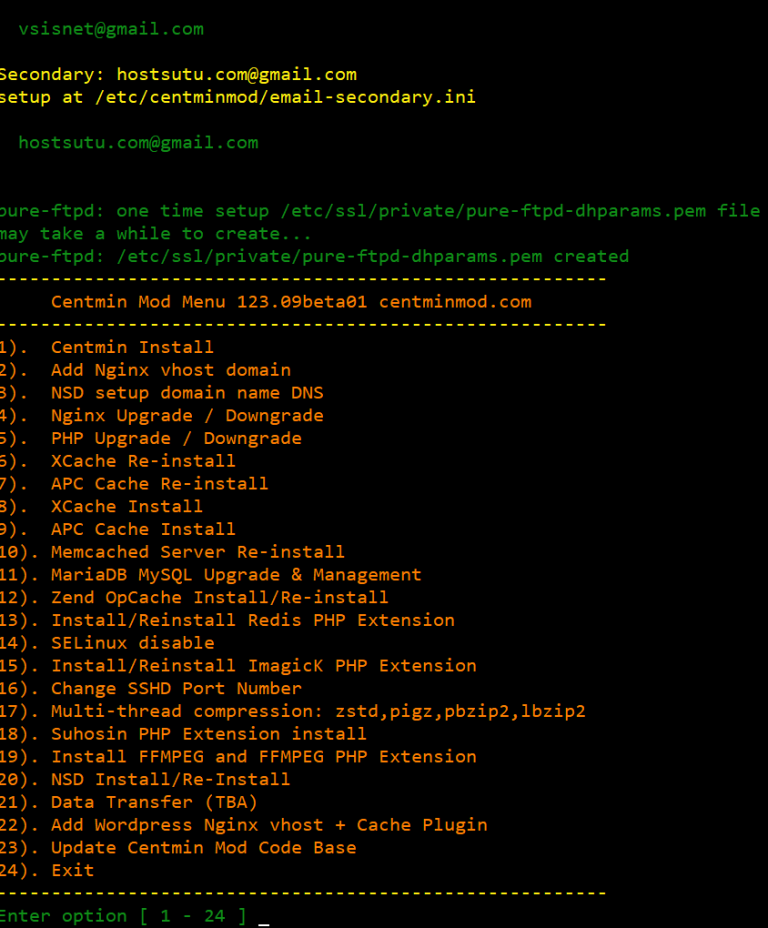Click Add Wordpress Nginx vhost option

pos(269,825)
